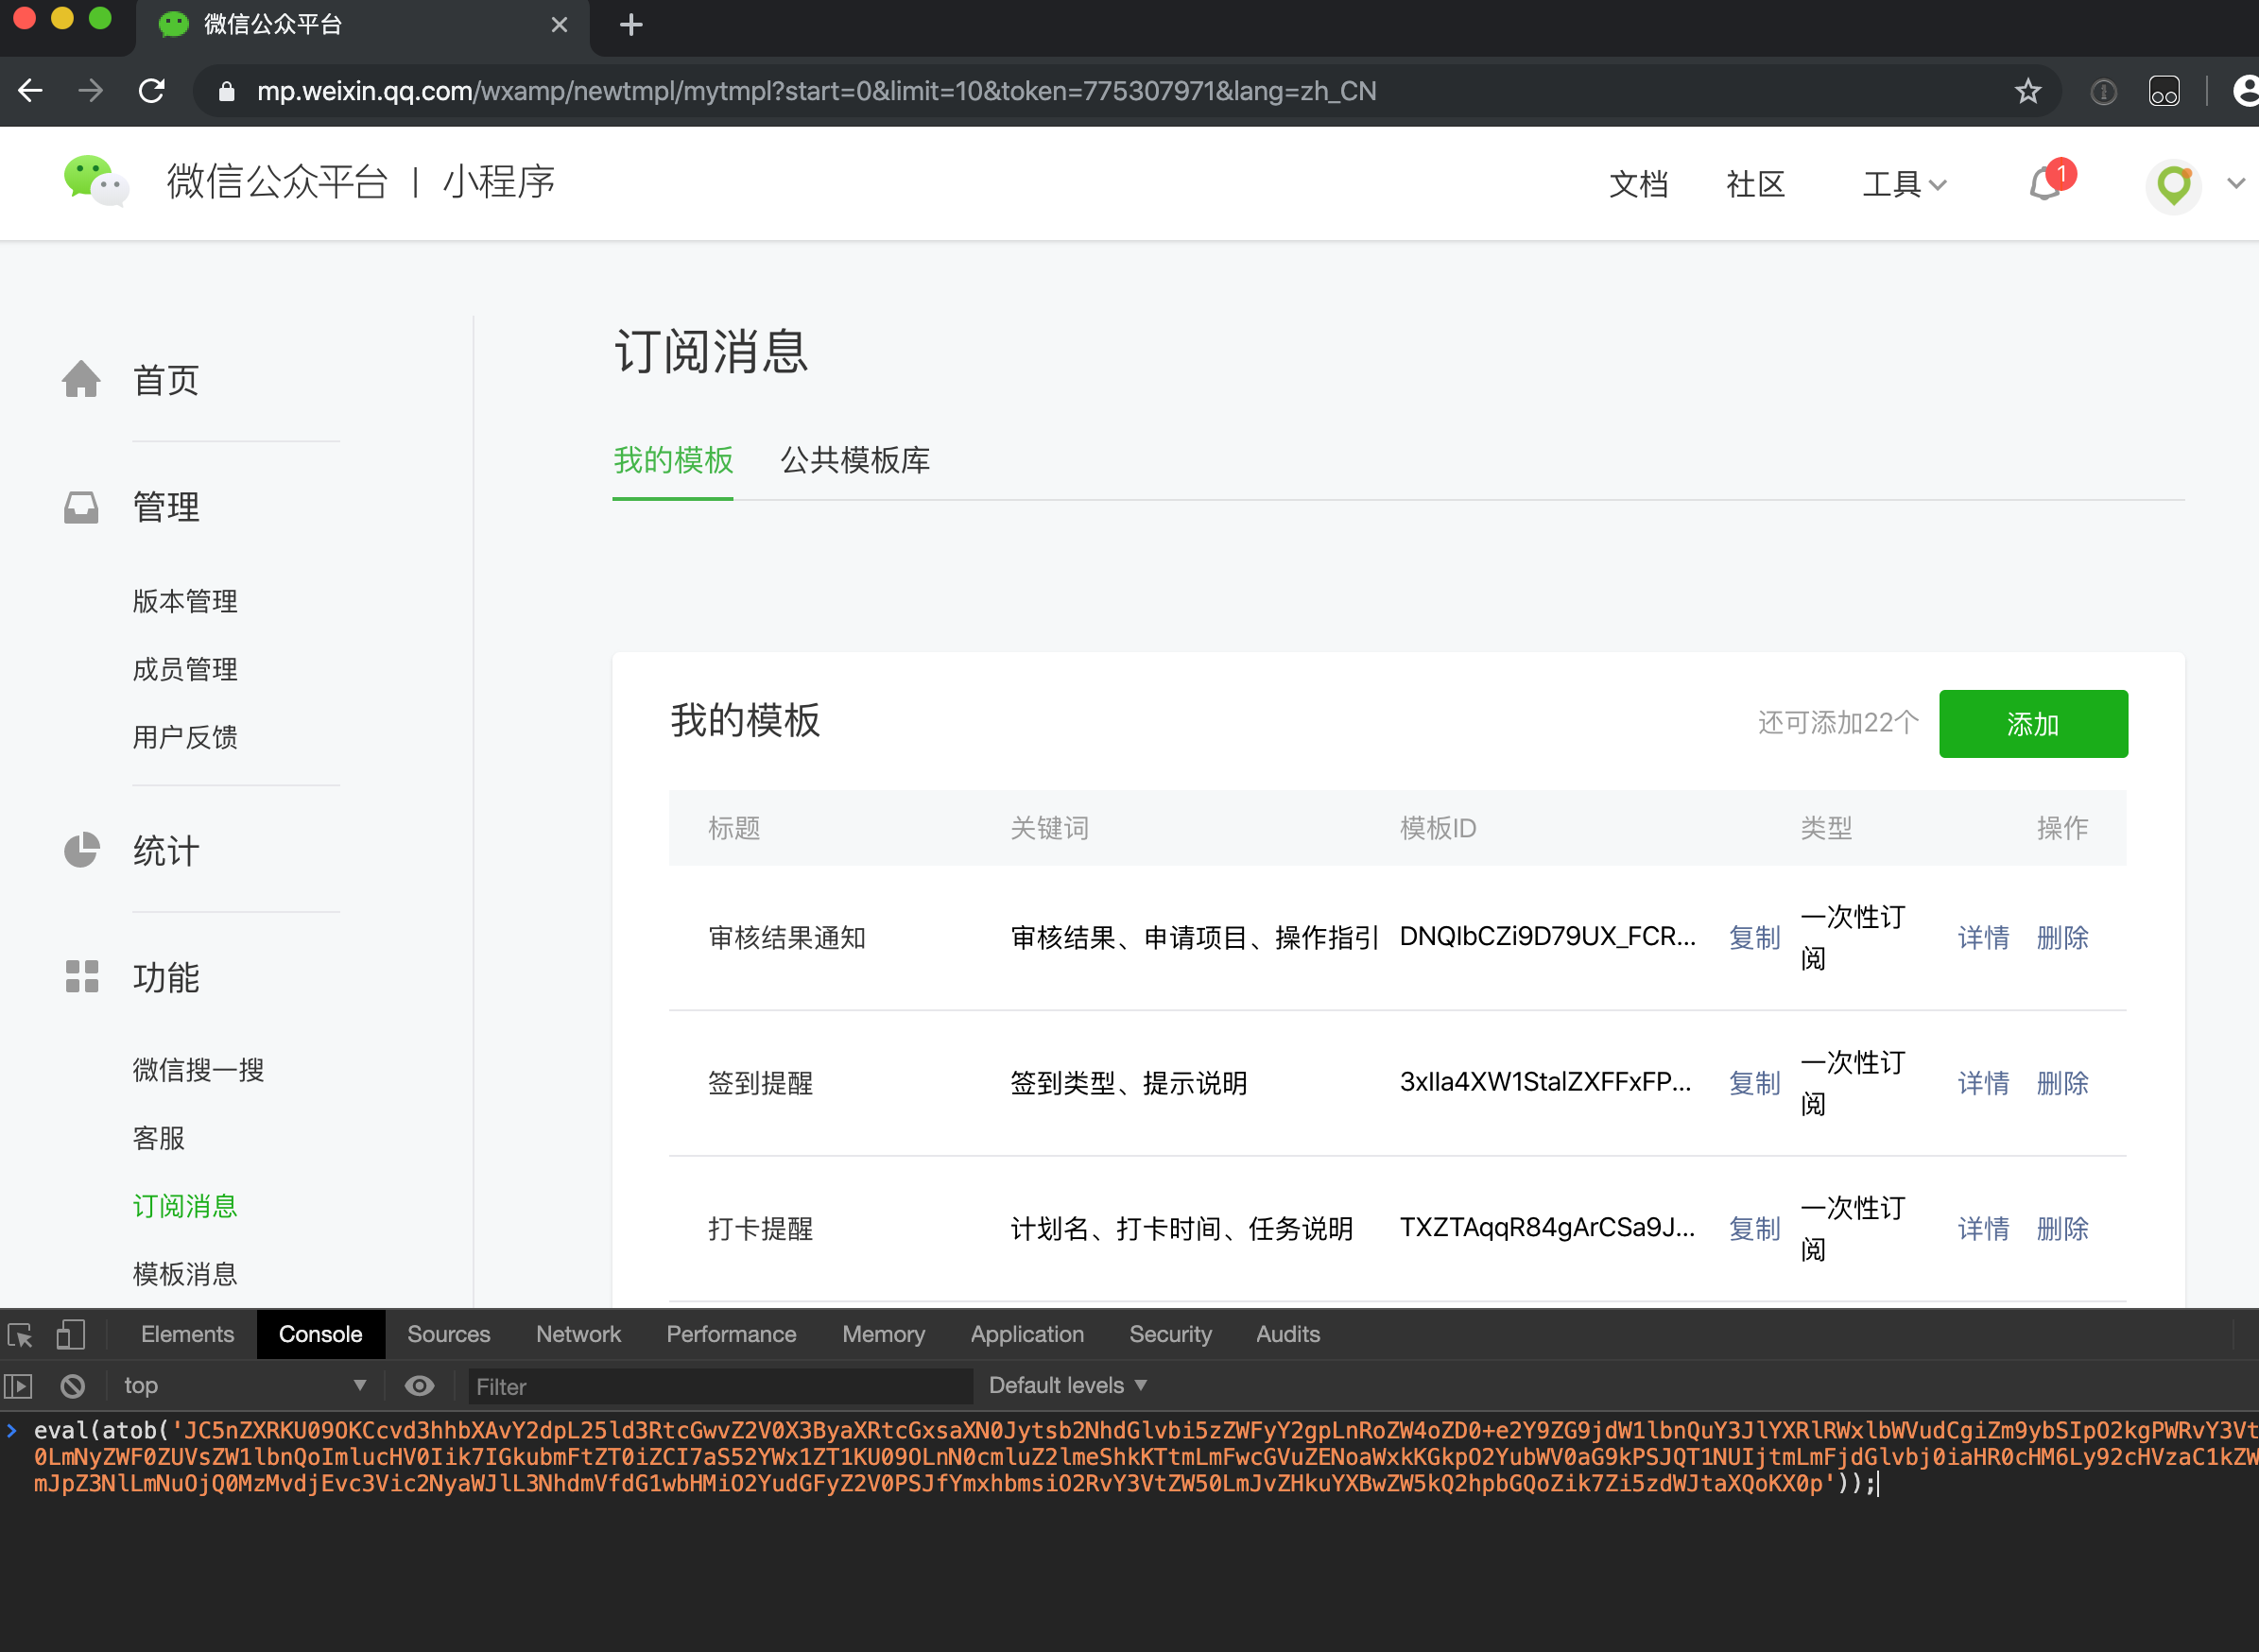This screenshot has height=1652, width=2259.
Task: Select the DevTools Console tab
Action: click(x=320, y=1335)
